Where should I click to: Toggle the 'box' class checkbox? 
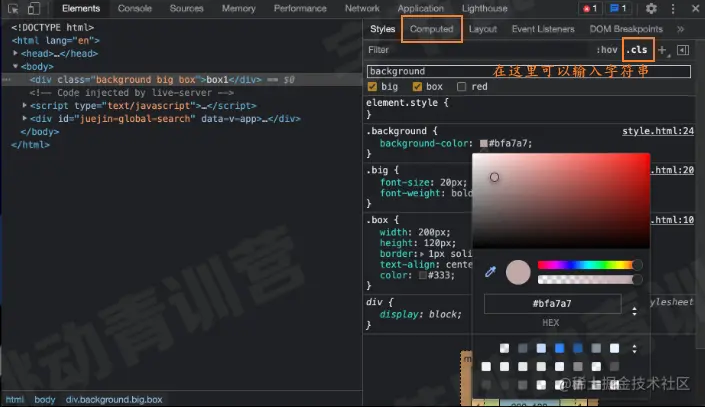point(417,87)
